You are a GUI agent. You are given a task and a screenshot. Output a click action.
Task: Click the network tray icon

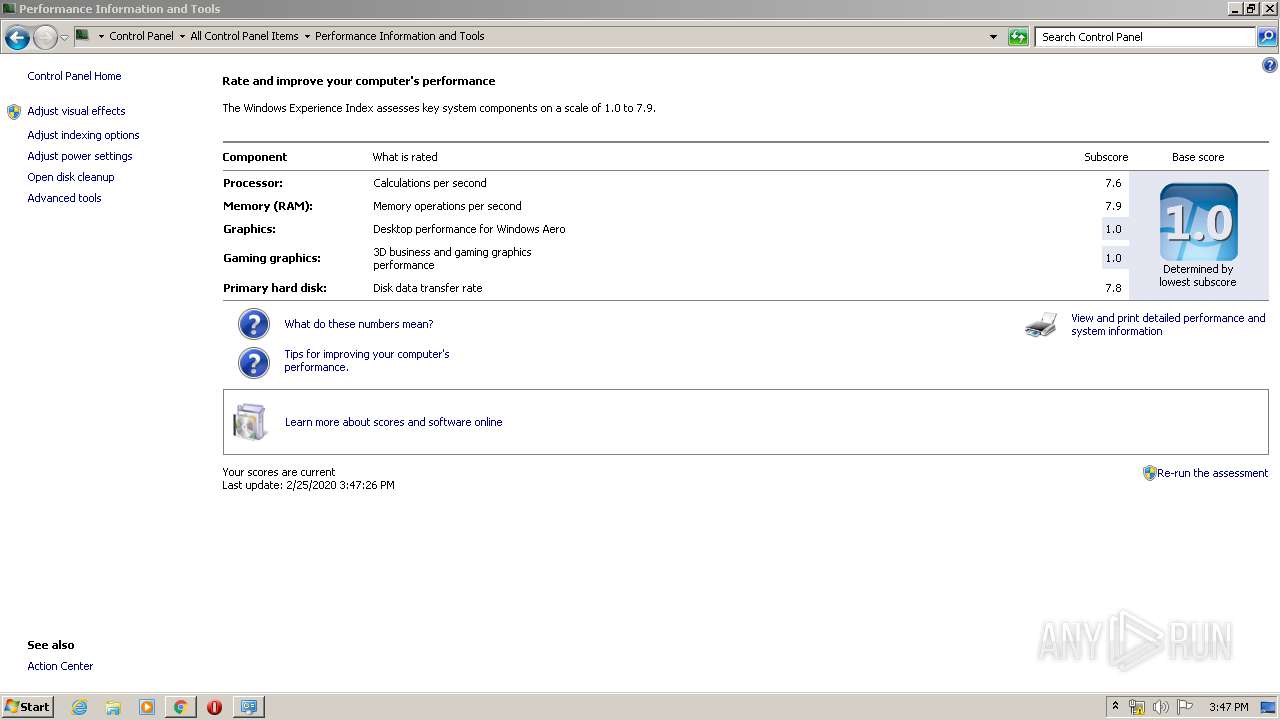click(x=1137, y=707)
